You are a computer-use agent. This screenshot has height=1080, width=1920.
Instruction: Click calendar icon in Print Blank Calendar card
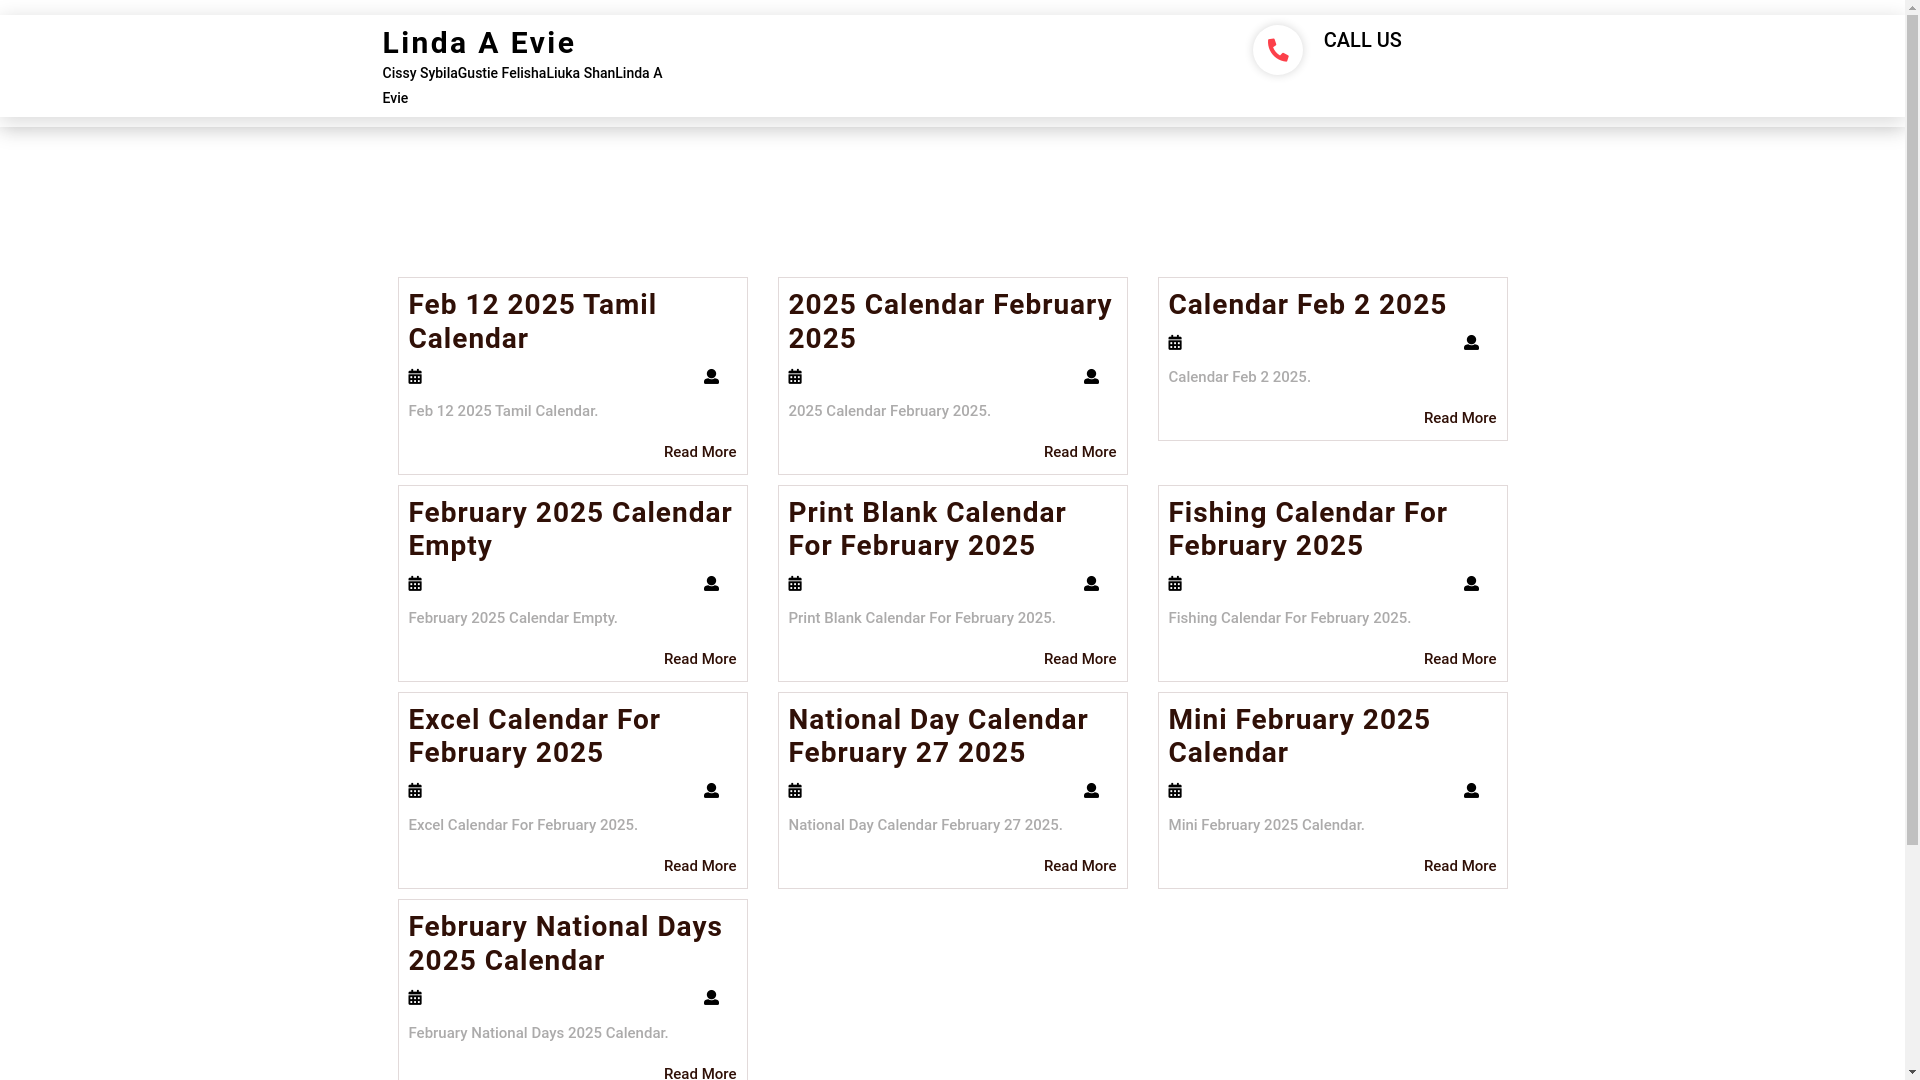click(795, 584)
